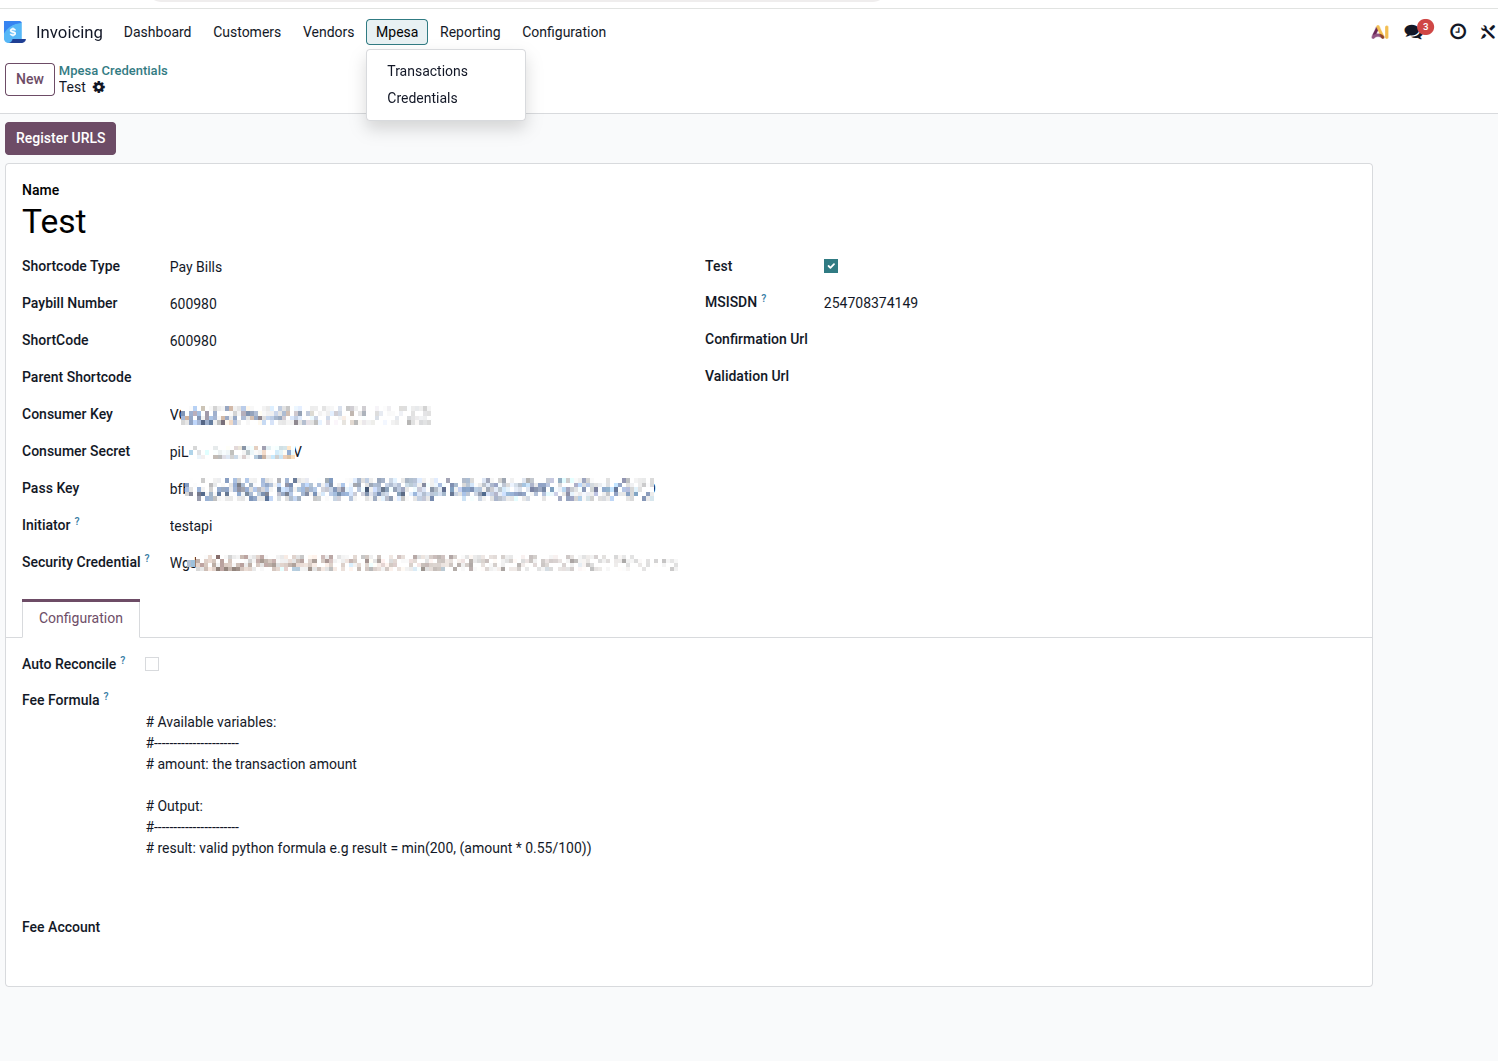Viewport: 1498px width, 1061px height.
Task: Uncheck the Test checkbox
Action: click(x=831, y=266)
